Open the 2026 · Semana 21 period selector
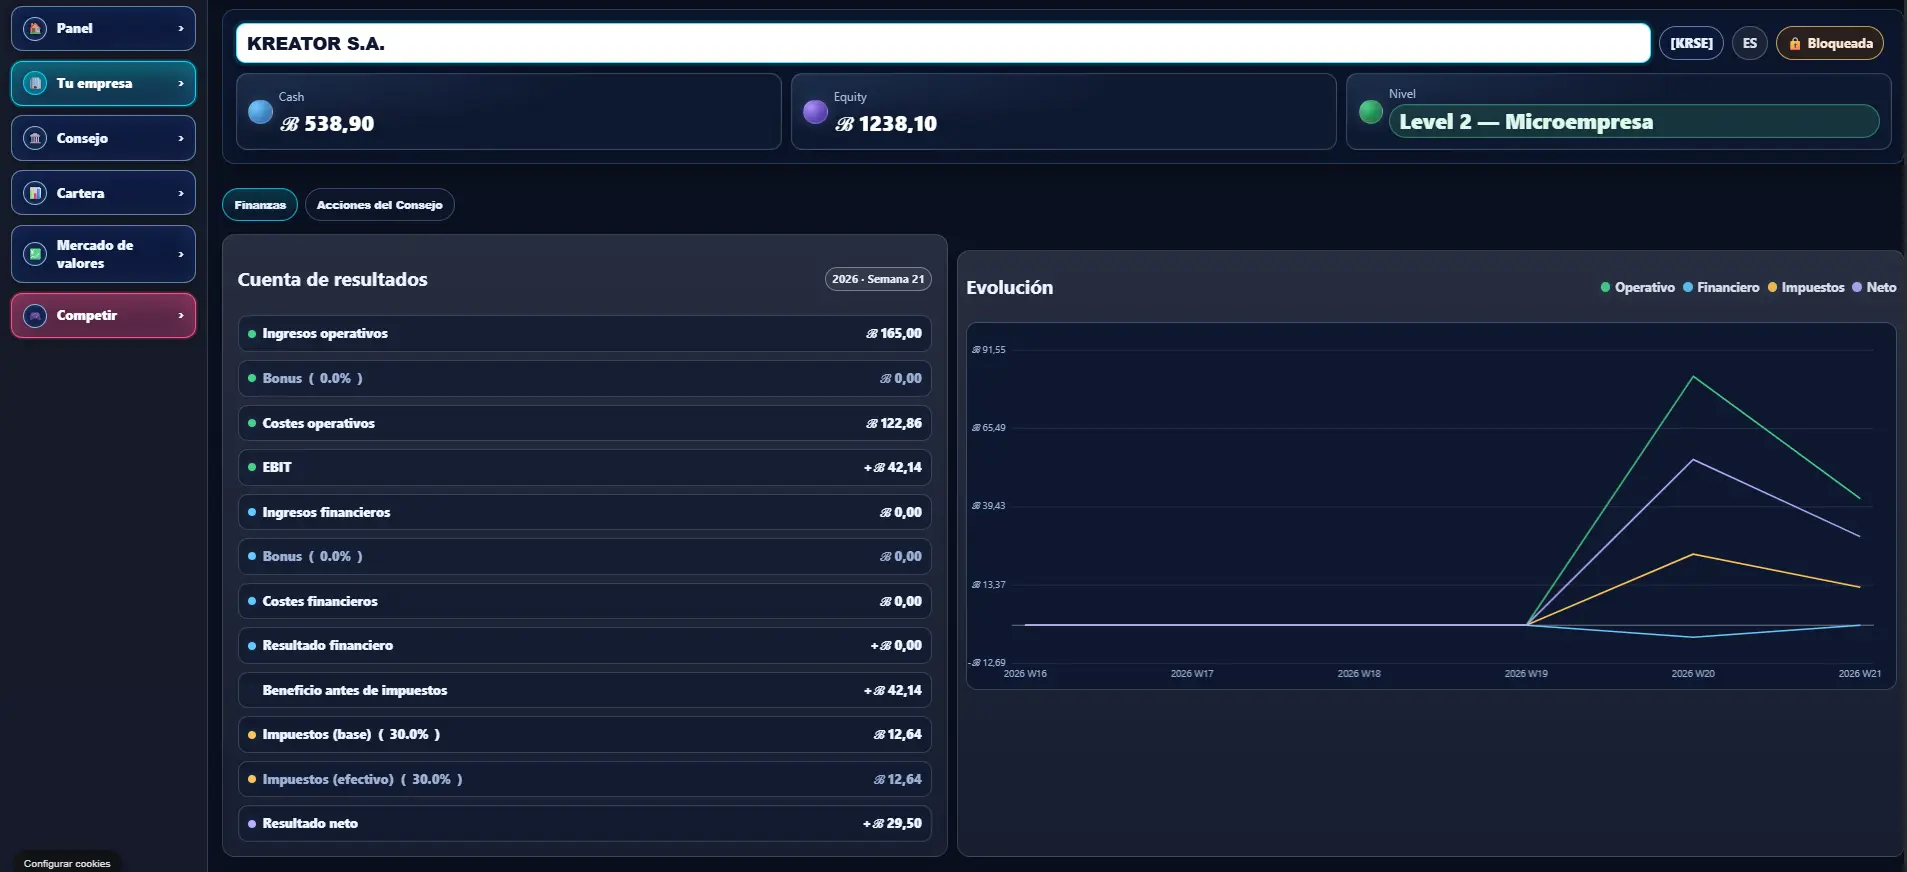Screen dimensions: 1907x872 (878, 279)
